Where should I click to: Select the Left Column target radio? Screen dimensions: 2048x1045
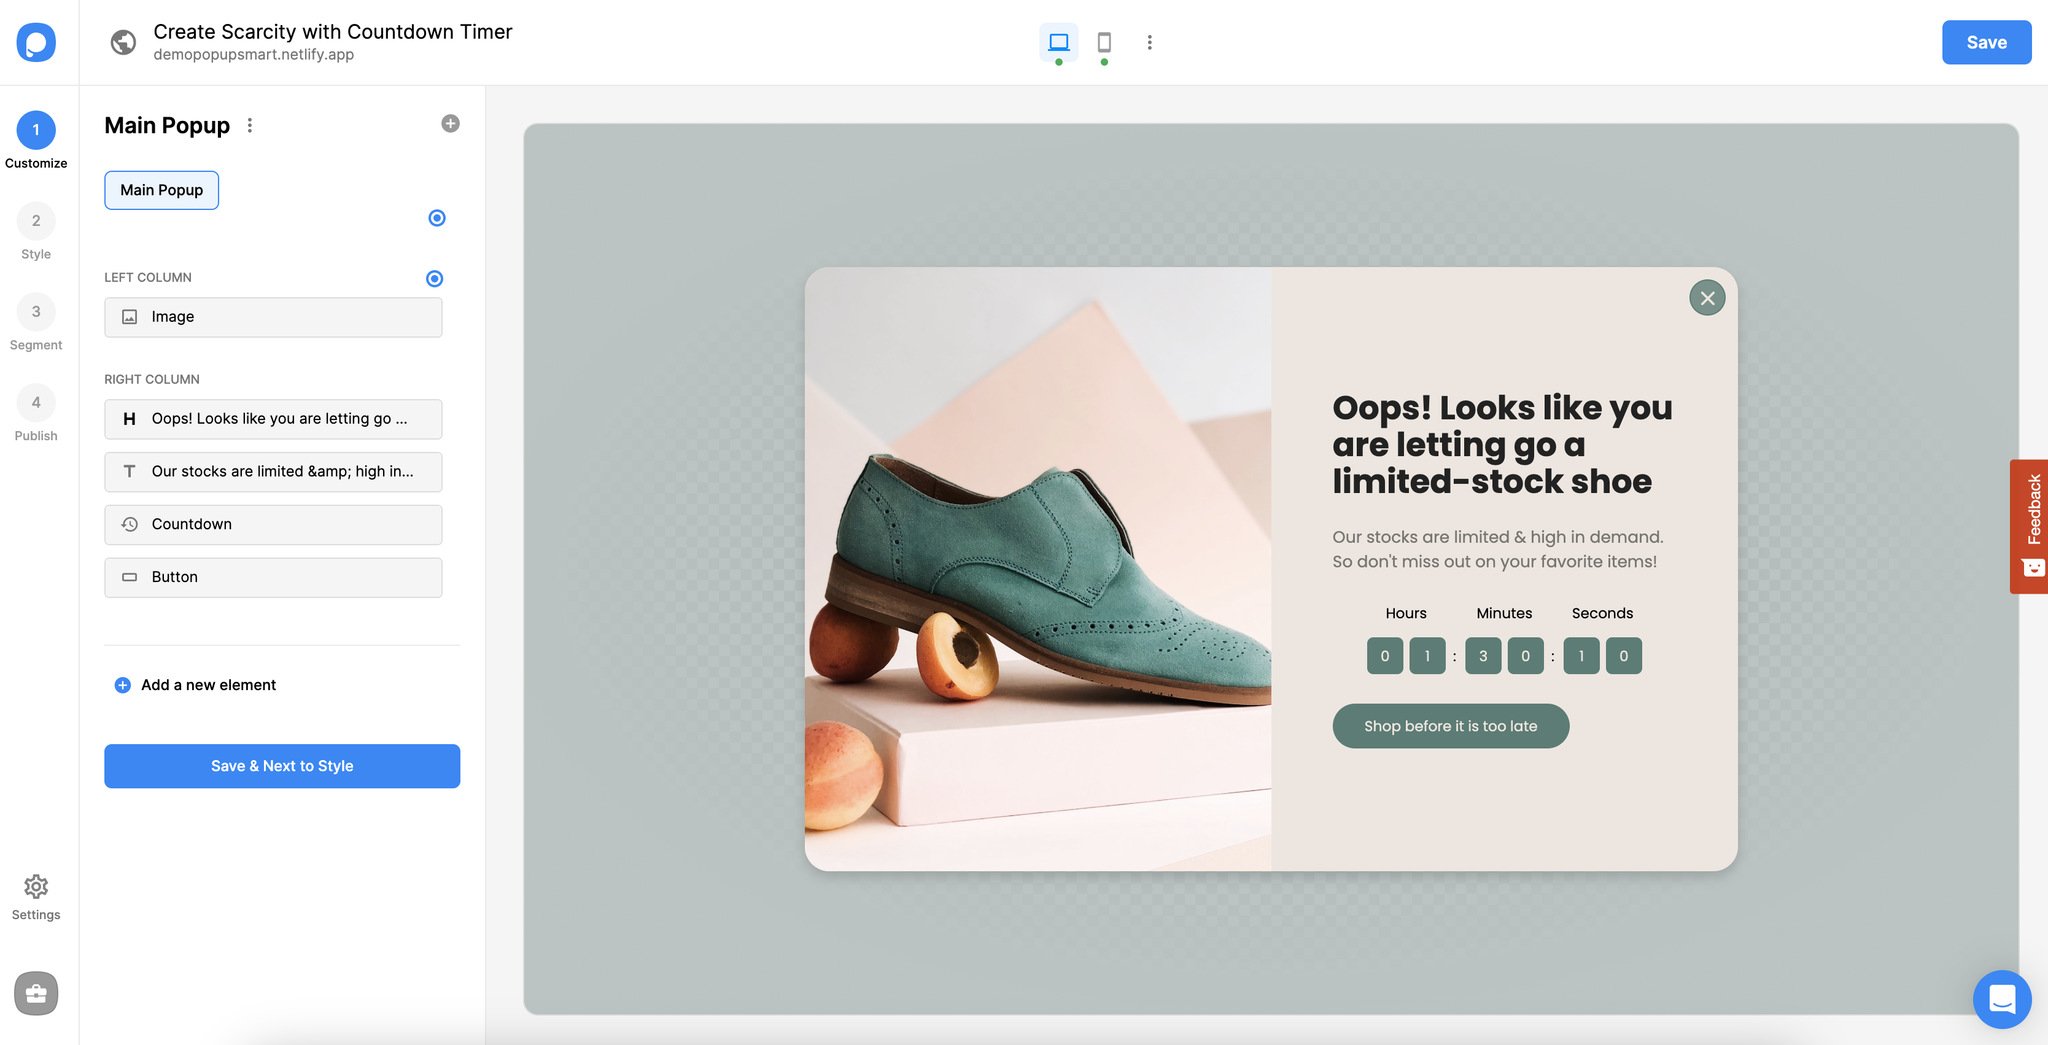pyautogui.click(x=434, y=279)
